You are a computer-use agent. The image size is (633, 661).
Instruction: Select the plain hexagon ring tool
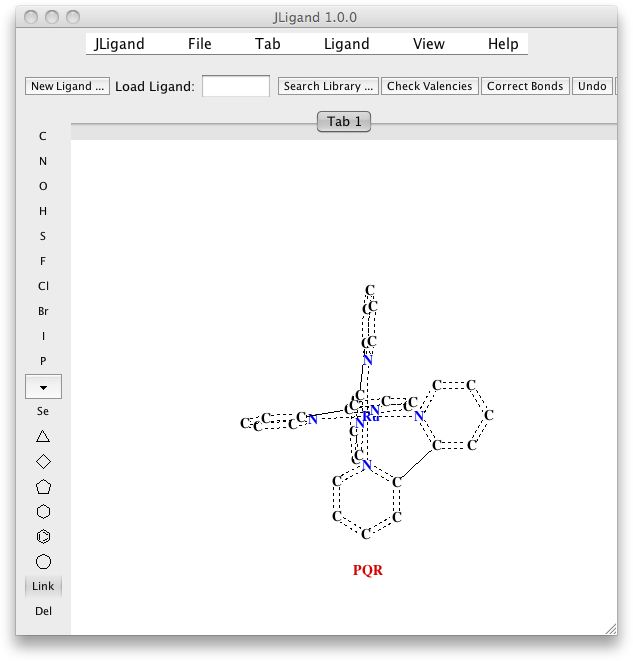[43, 512]
